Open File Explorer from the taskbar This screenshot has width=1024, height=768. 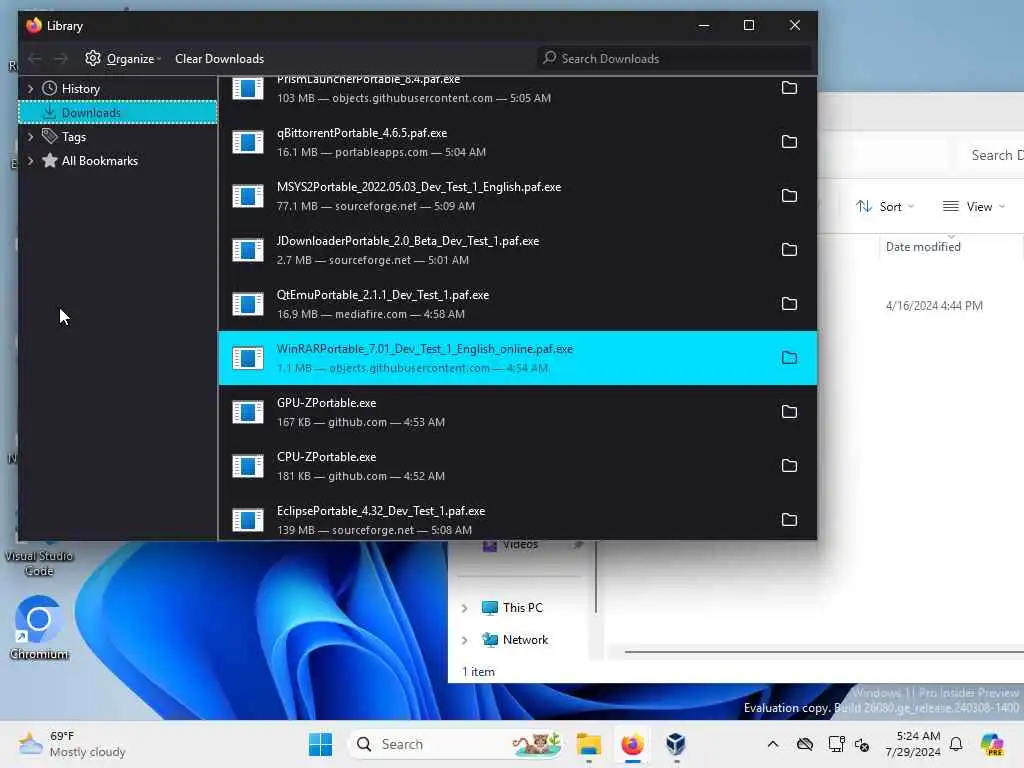[588, 744]
